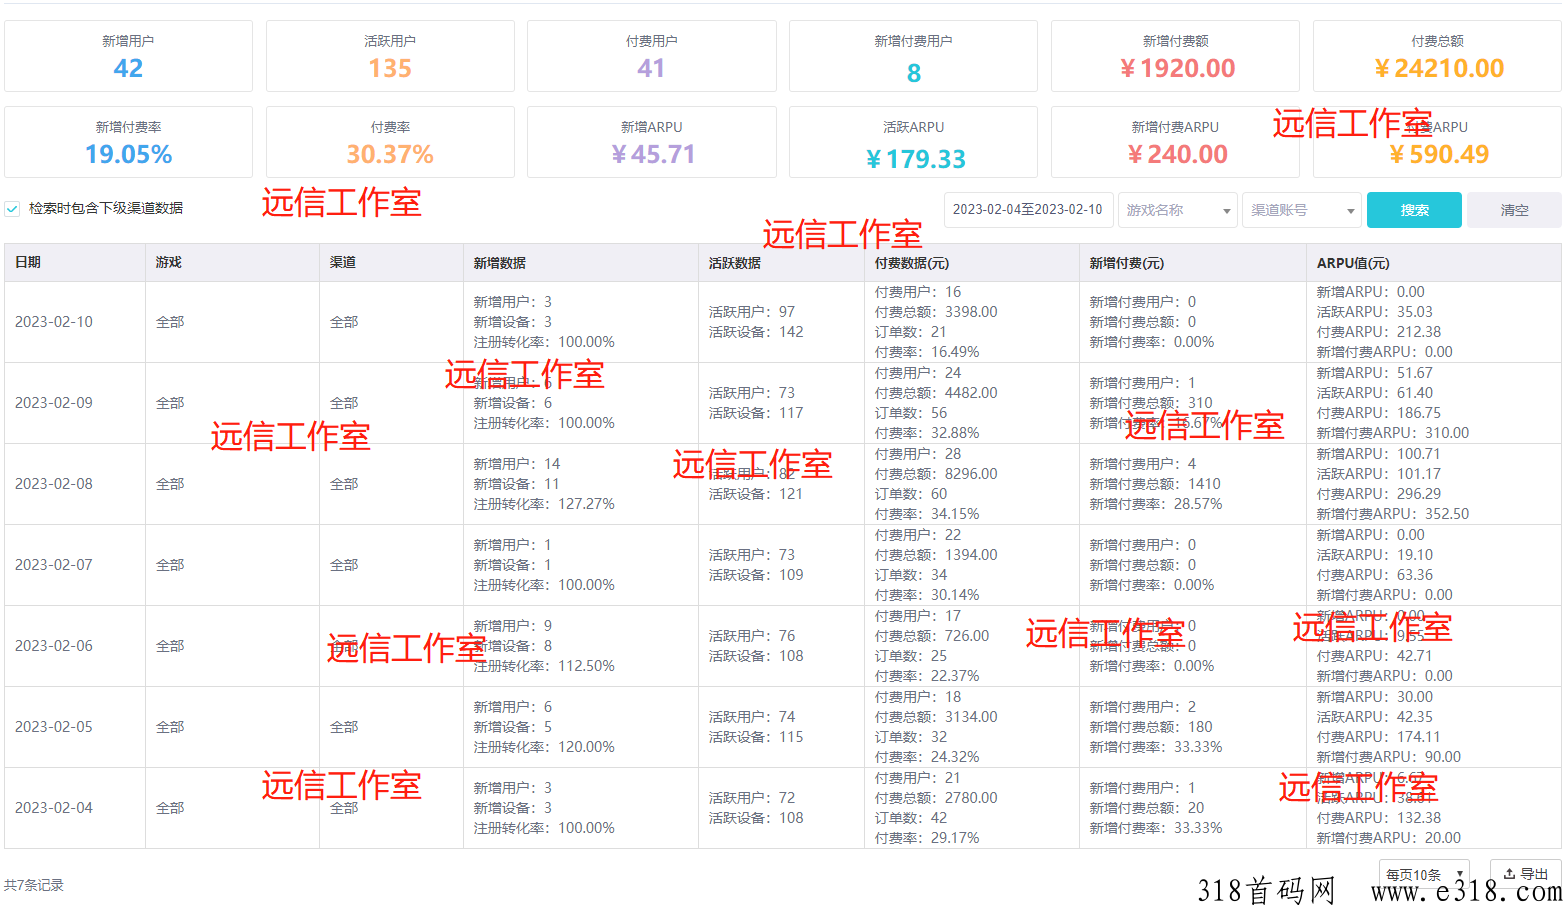Click the text 新增付费总额: 1410
This screenshot has width=1563, height=905.
1155,484
